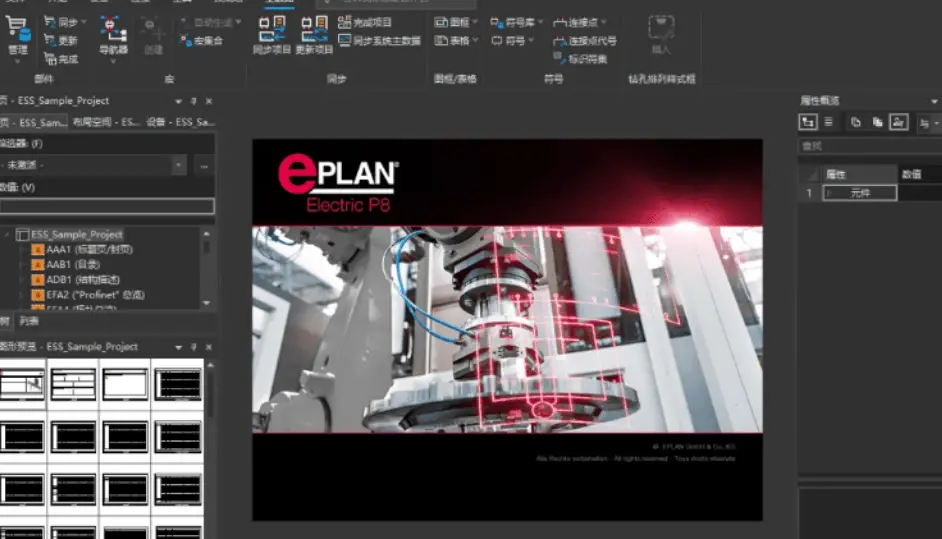The width and height of the screenshot is (942, 539).
Task: Open the 符号库 dropdown arrow
Action: (x=540, y=22)
